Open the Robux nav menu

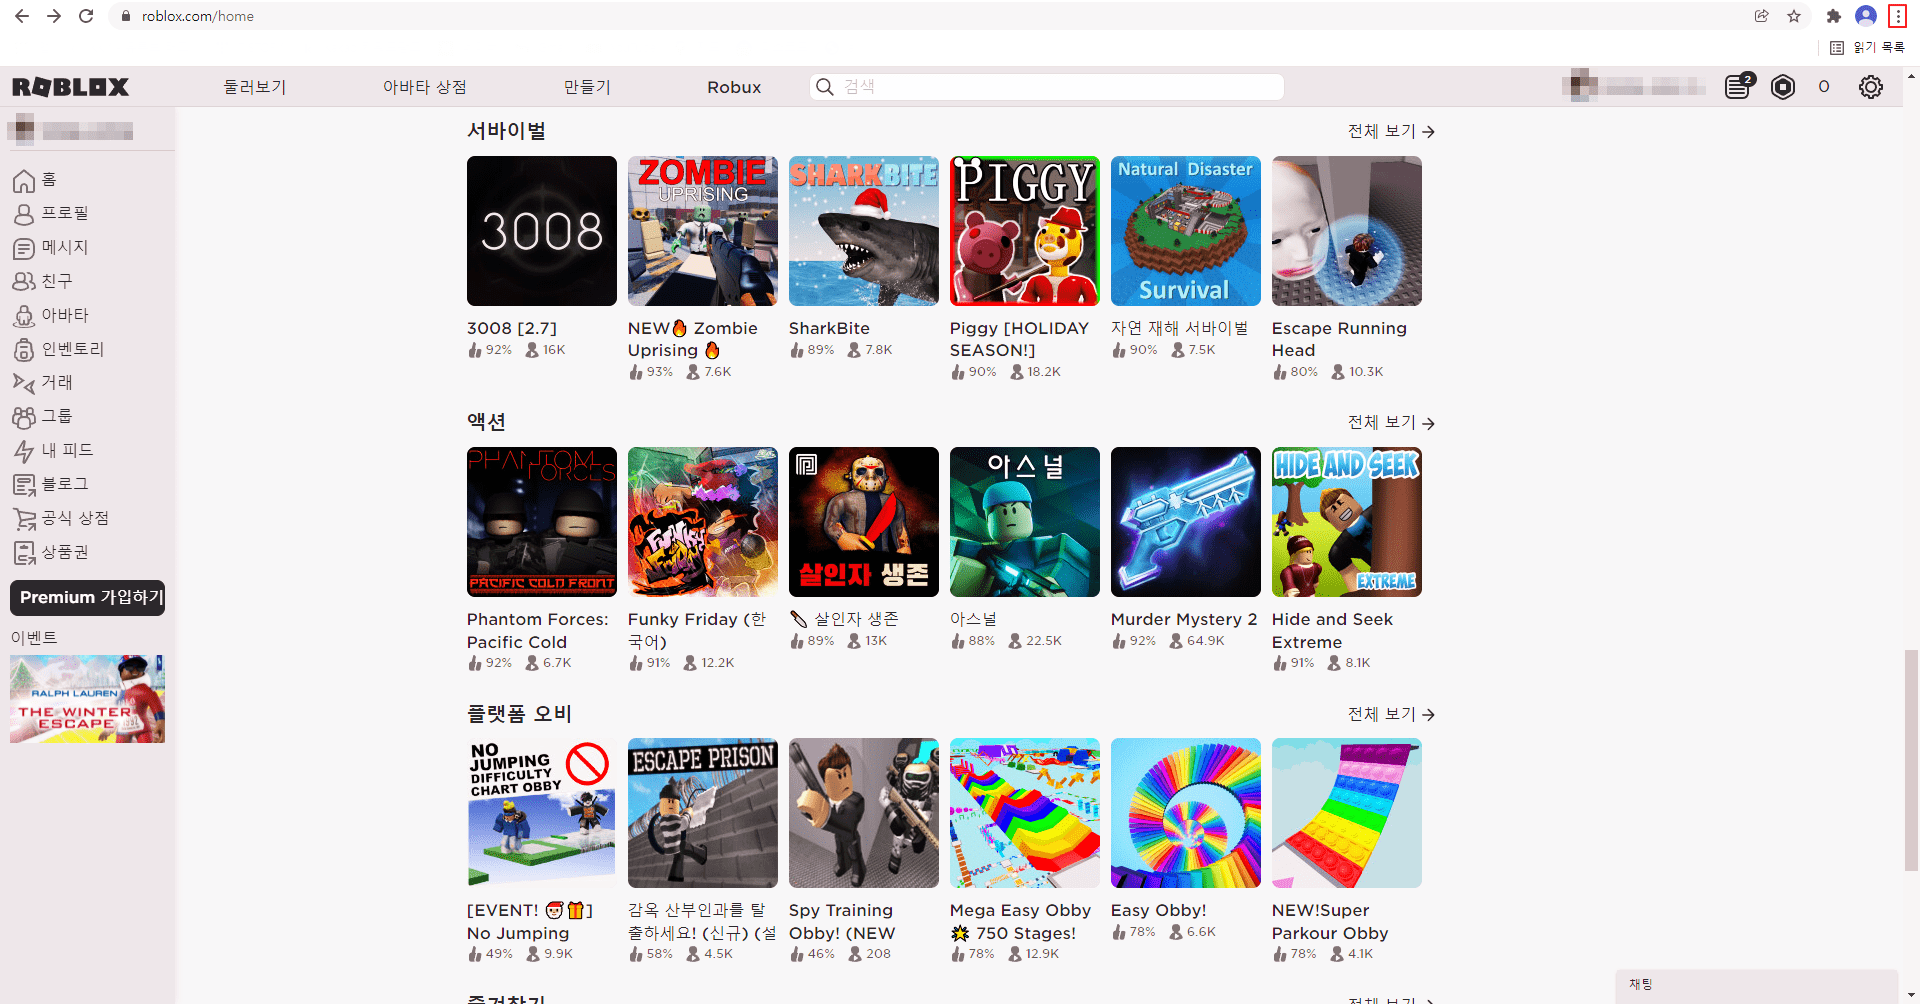pyautogui.click(x=734, y=87)
